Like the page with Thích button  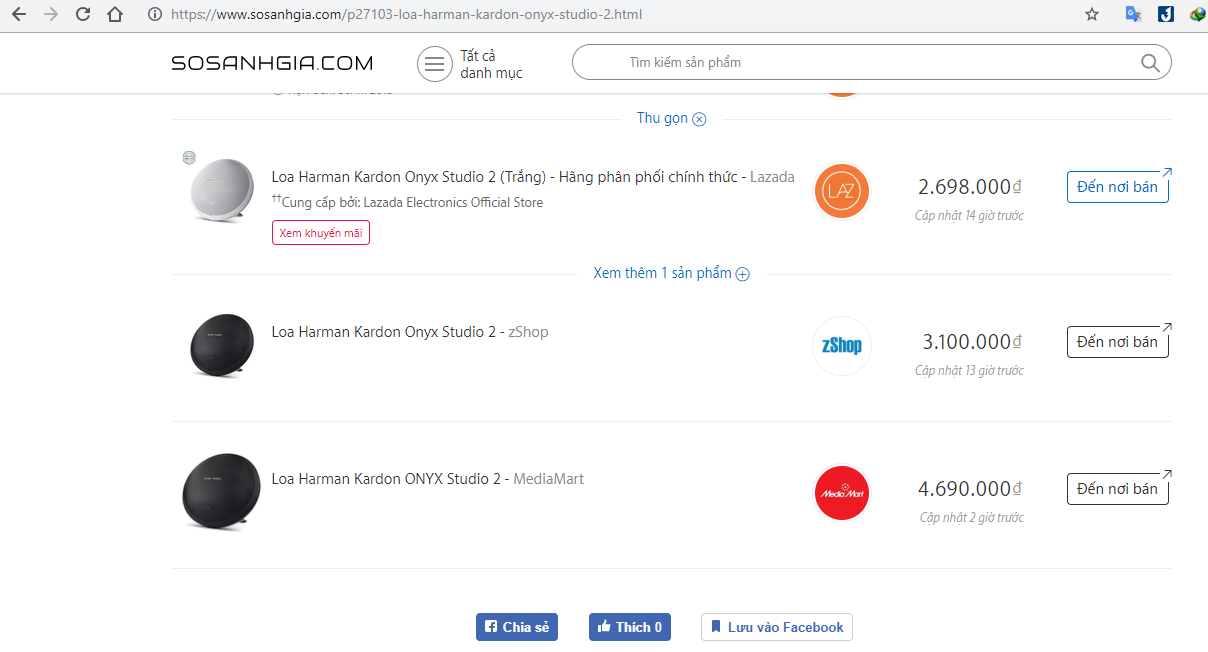[x=629, y=627]
